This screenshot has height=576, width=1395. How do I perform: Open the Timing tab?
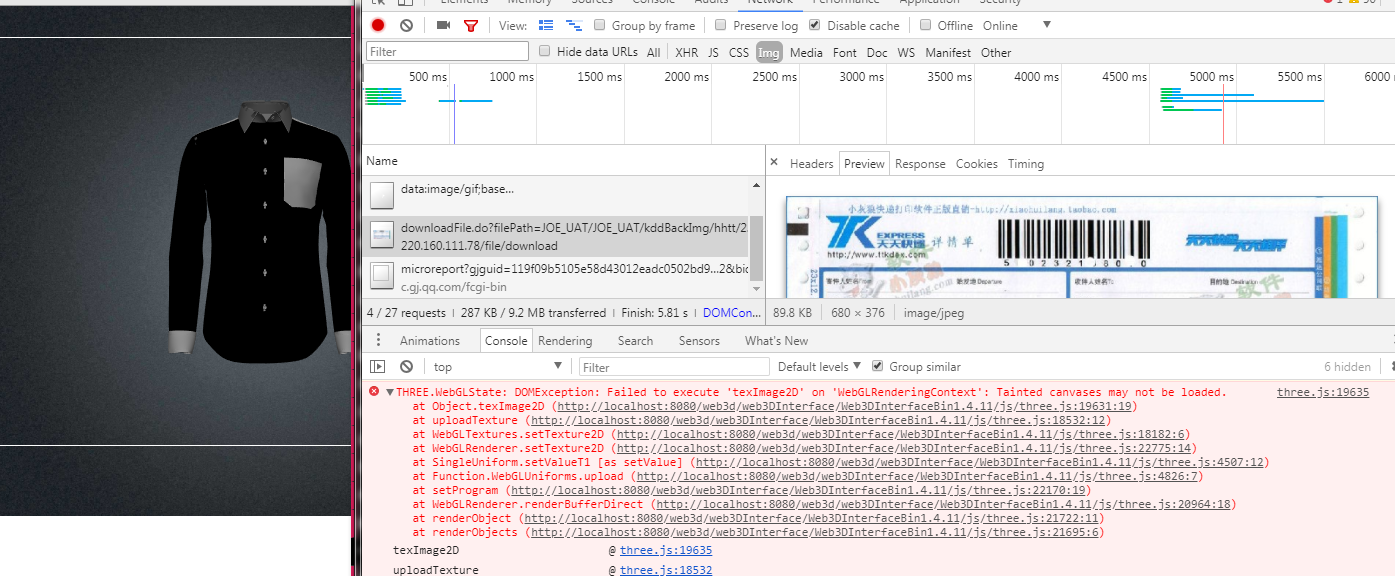[x=1026, y=163]
